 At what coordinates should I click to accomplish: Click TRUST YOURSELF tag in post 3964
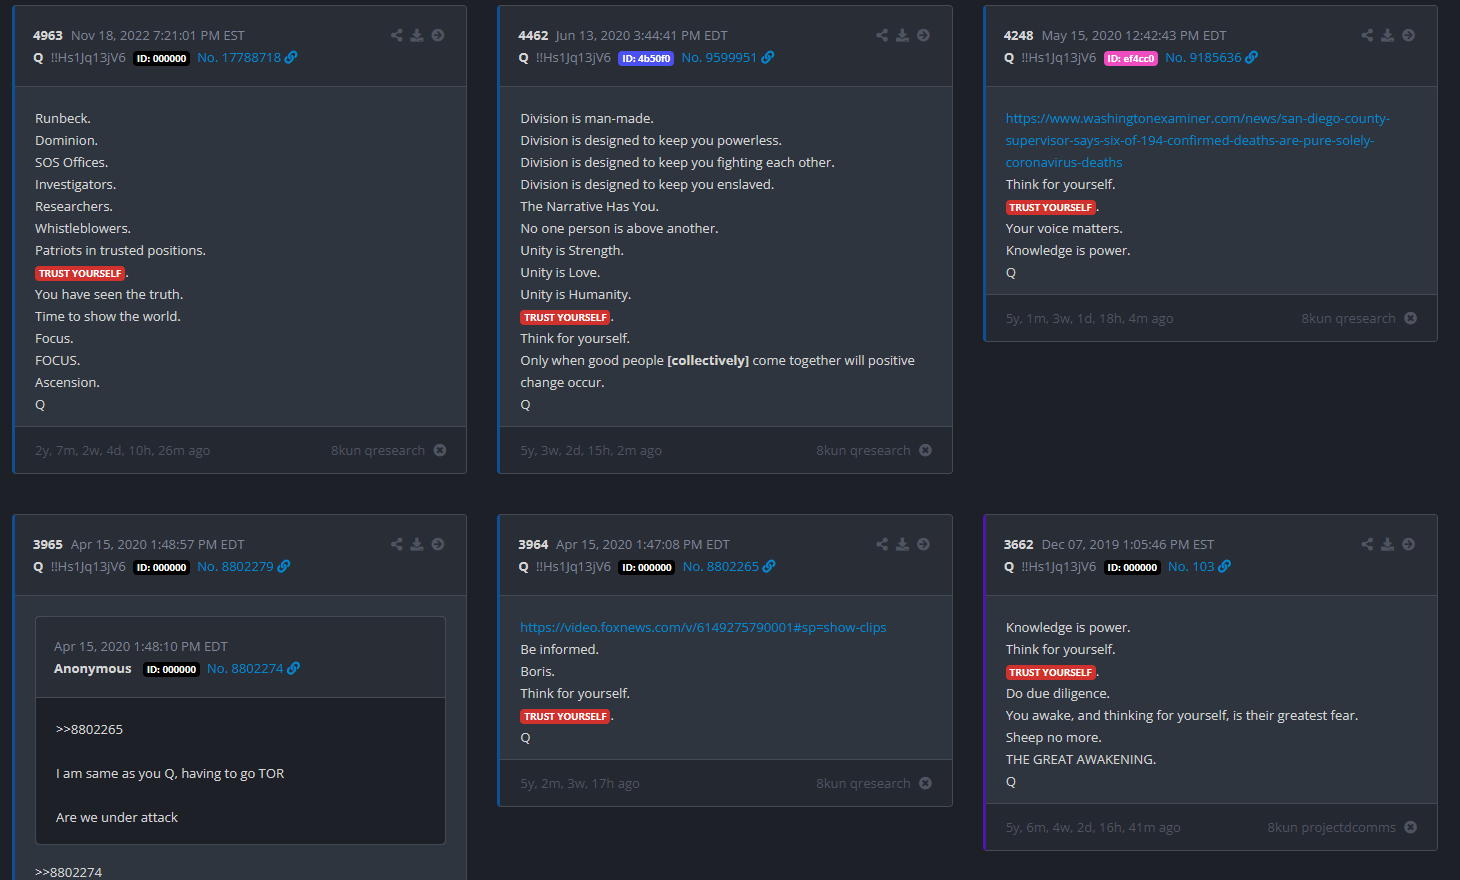click(x=565, y=716)
